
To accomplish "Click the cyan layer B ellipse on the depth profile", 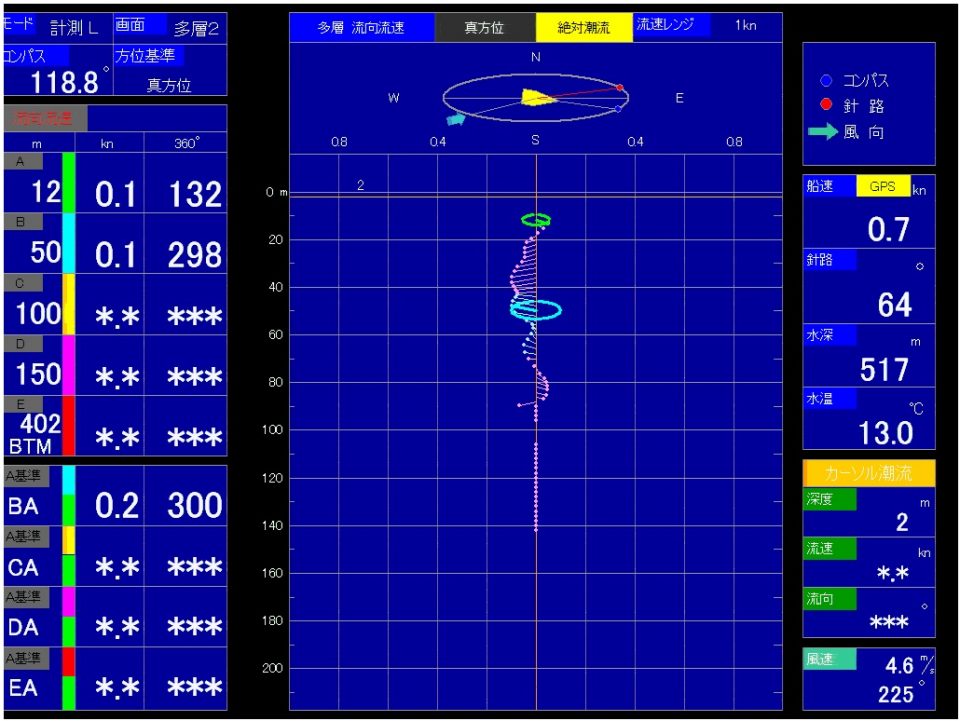I will point(536,310).
